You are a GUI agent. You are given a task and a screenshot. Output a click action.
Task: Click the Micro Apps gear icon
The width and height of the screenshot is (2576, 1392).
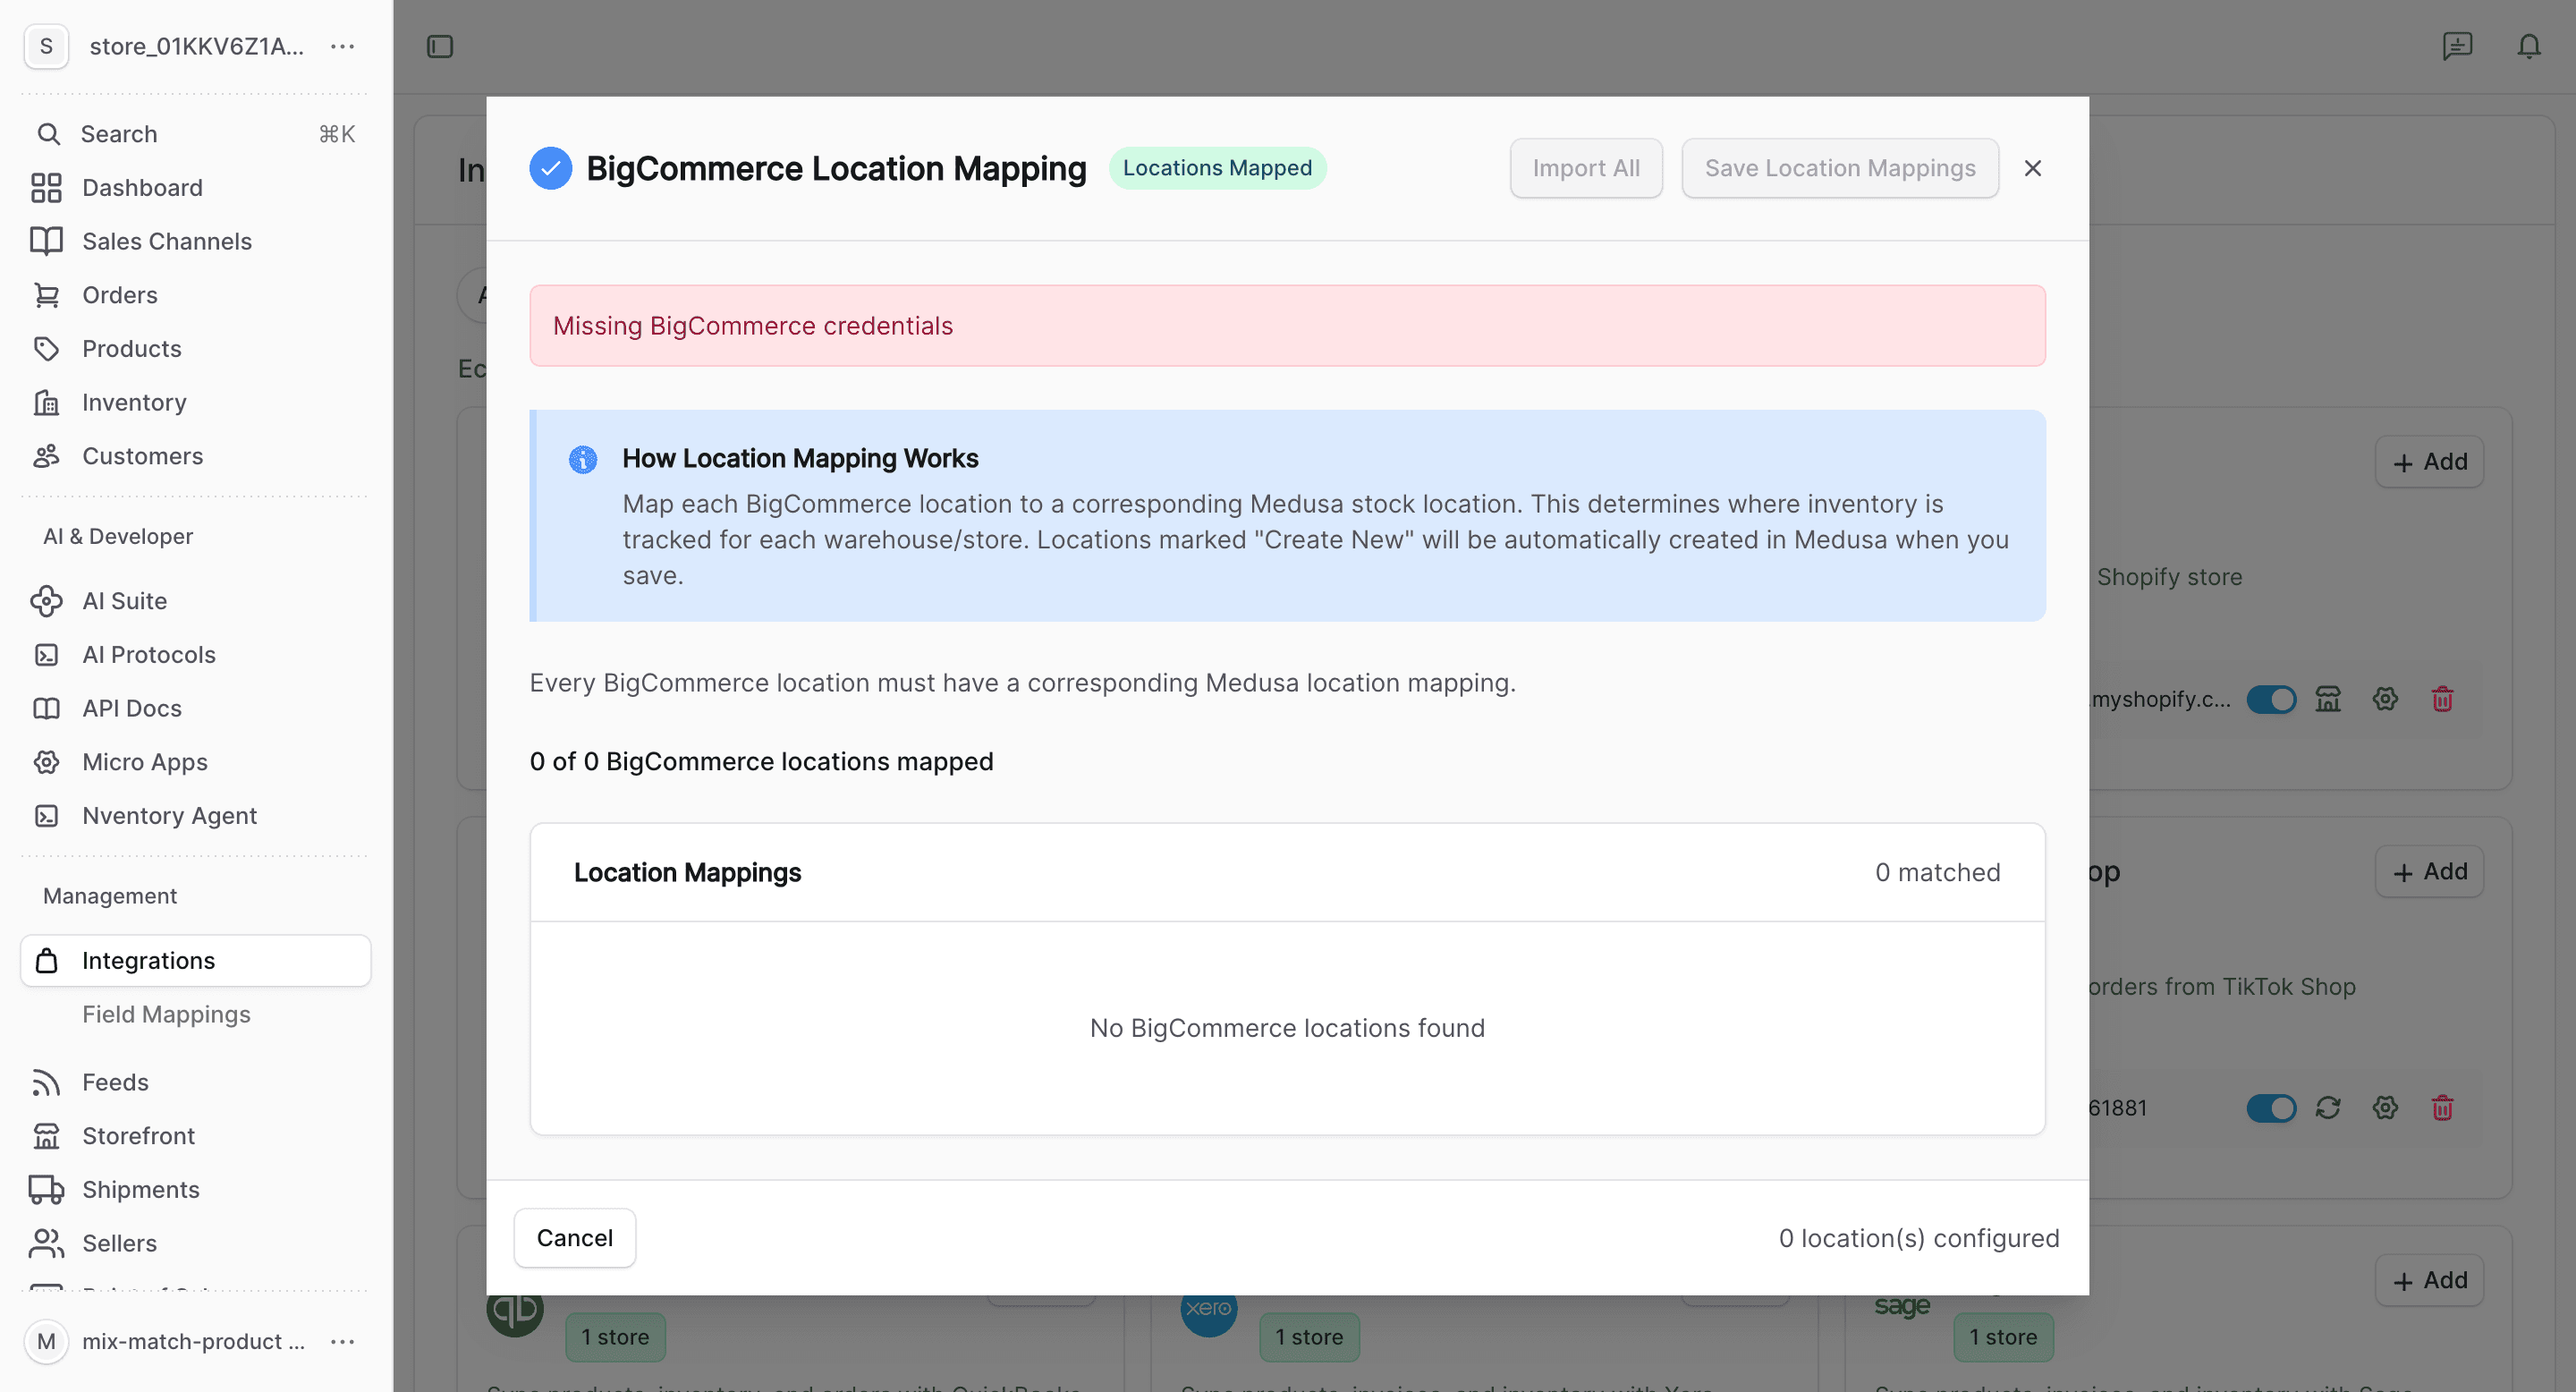pos(46,762)
